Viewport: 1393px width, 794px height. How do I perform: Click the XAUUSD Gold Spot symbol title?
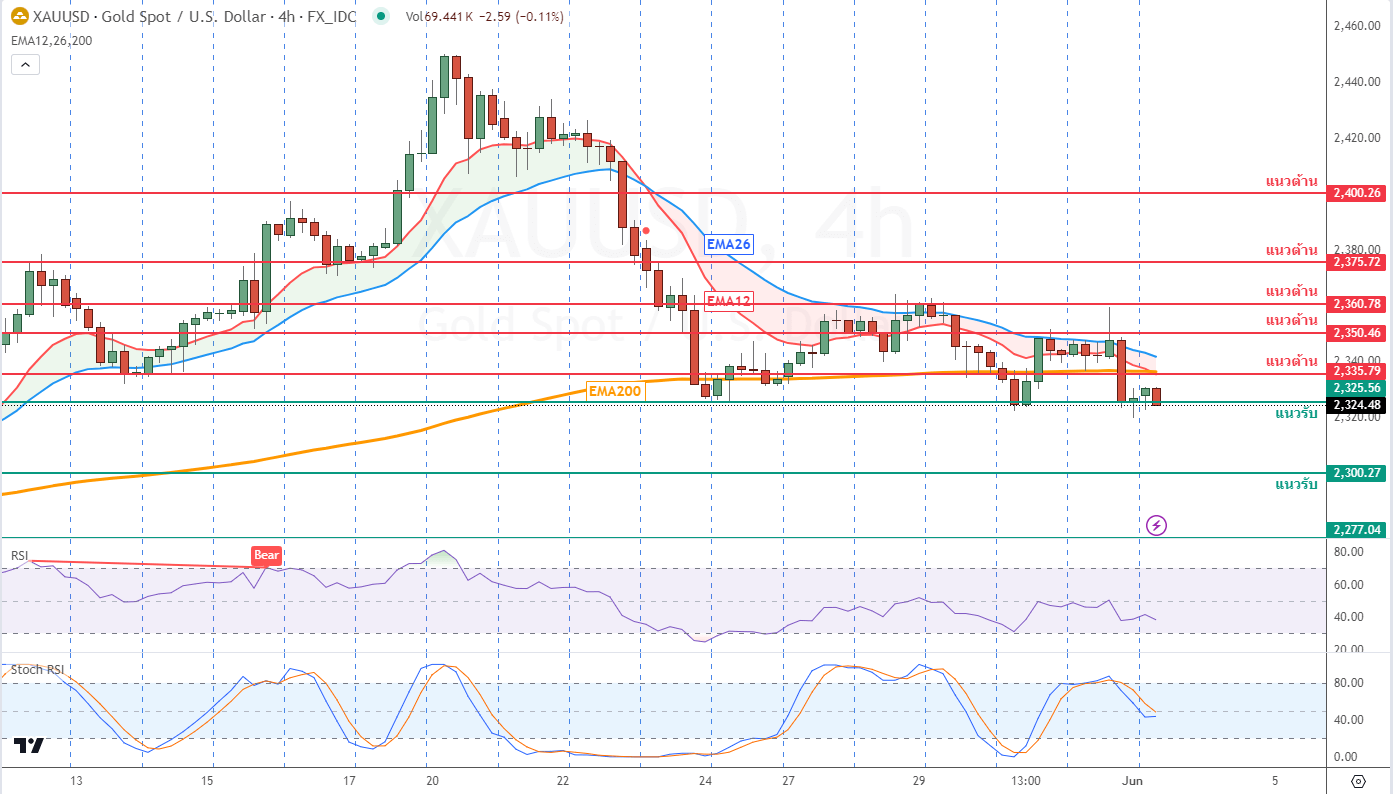coord(194,17)
